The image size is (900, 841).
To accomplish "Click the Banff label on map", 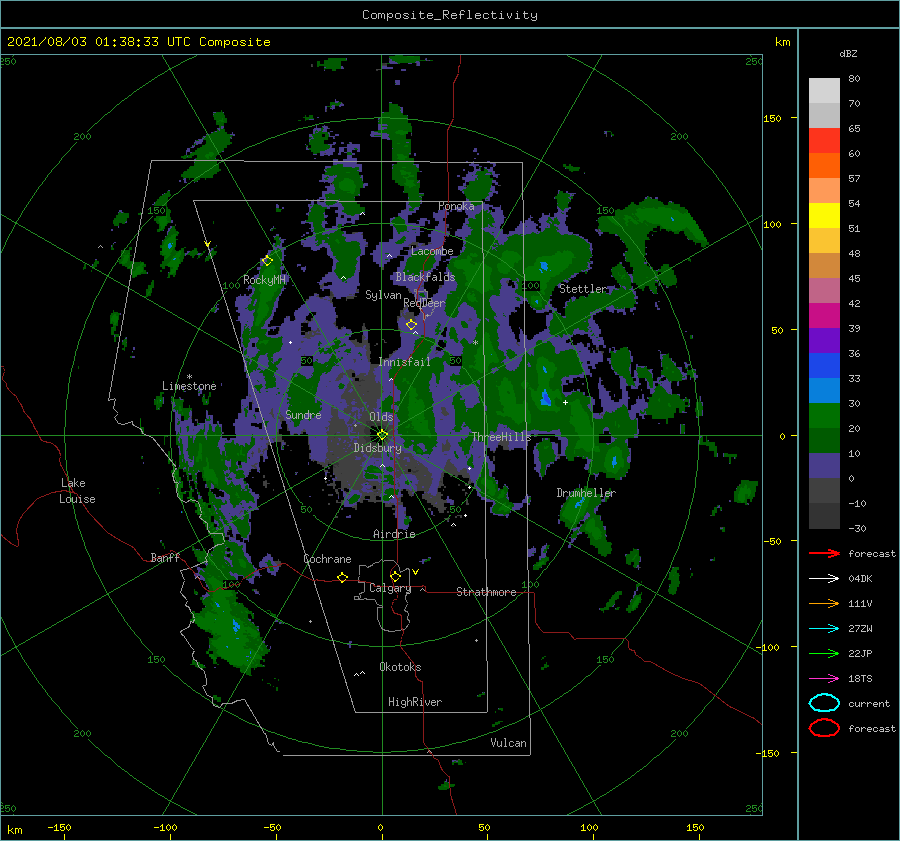I will (x=165, y=557).
